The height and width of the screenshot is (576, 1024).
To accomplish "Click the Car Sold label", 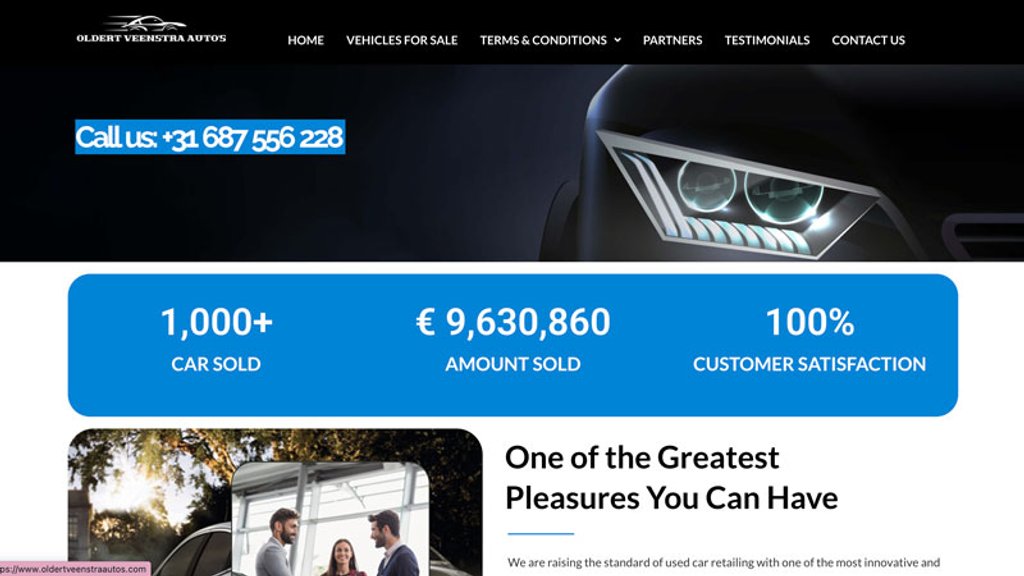I will click(216, 364).
